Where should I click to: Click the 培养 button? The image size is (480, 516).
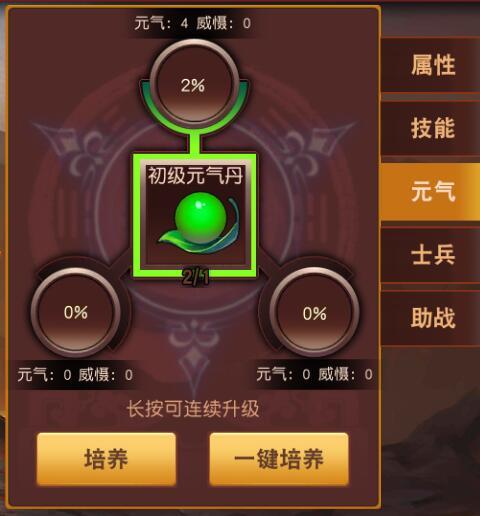pyautogui.click(x=106, y=459)
